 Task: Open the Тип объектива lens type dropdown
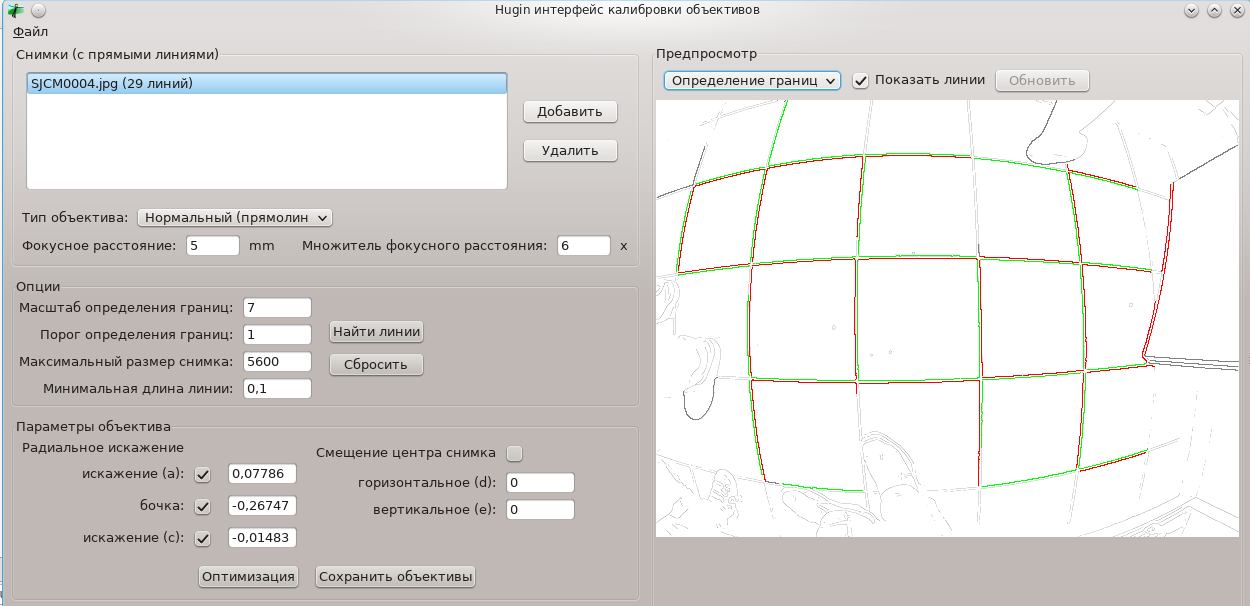234,217
